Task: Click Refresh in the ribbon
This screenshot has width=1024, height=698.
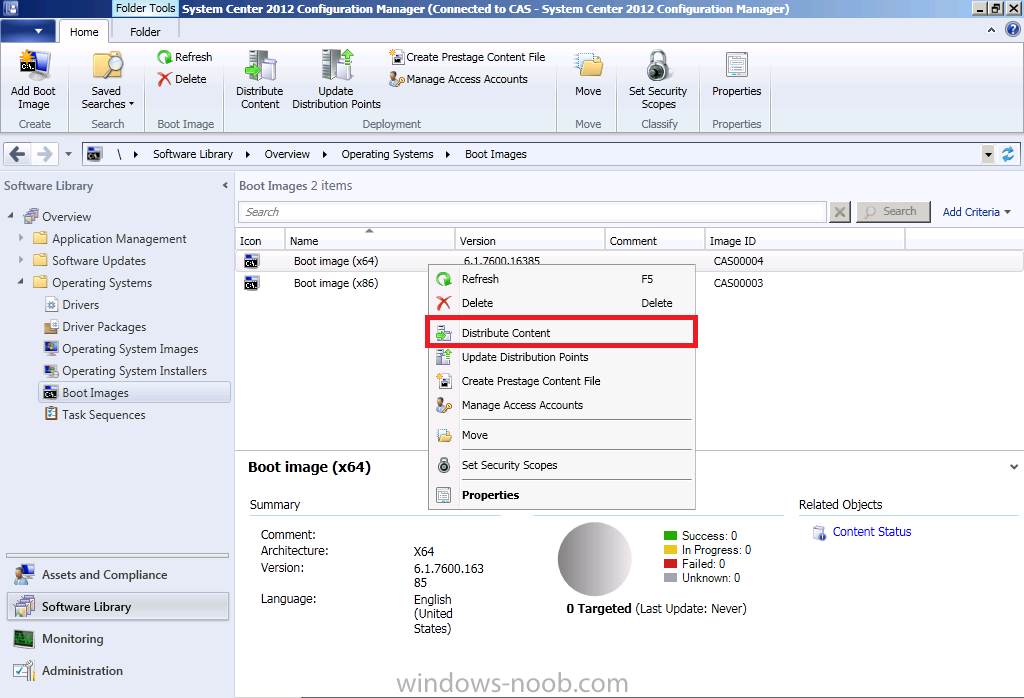Action: tap(185, 57)
